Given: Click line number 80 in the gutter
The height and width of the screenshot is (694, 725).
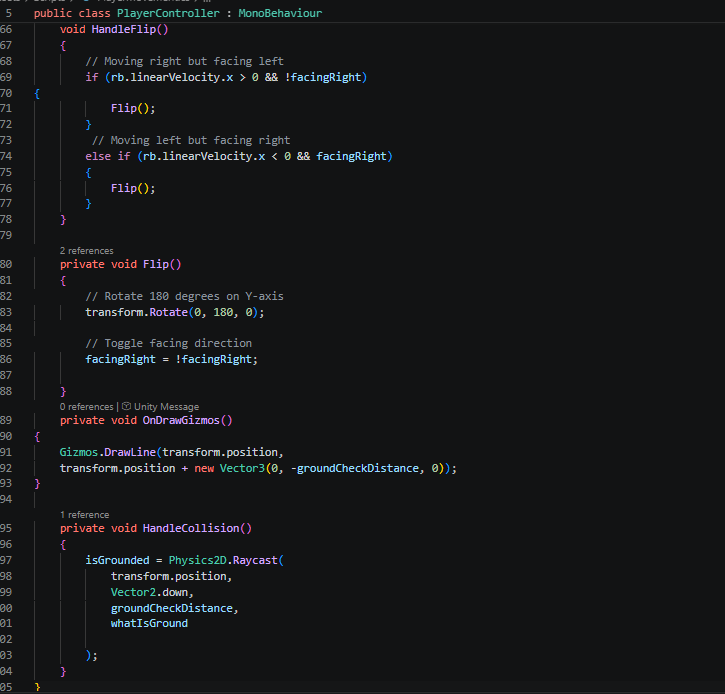Looking at the screenshot, I should 6,264.
